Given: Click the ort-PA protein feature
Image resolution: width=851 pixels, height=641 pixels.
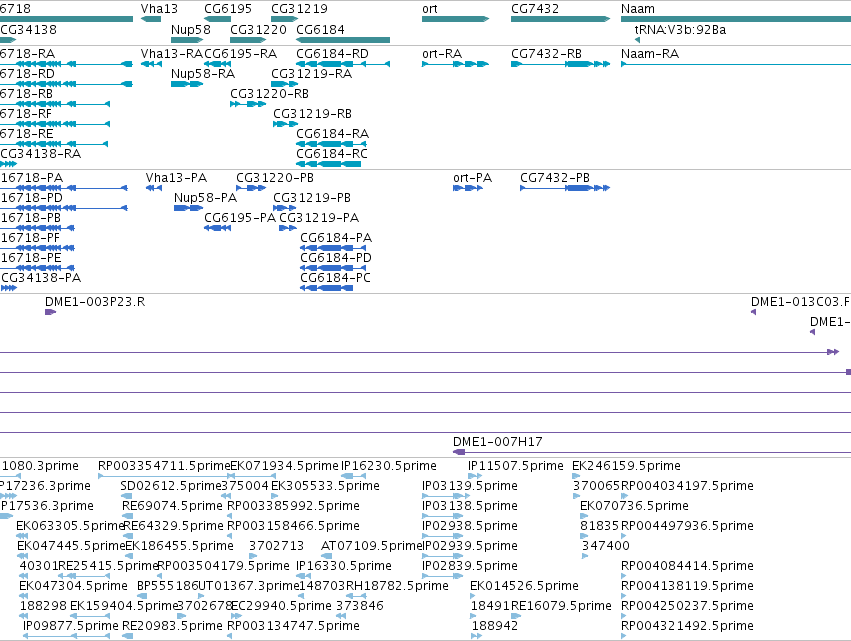Looking at the screenshot, I should click(x=468, y=188).
